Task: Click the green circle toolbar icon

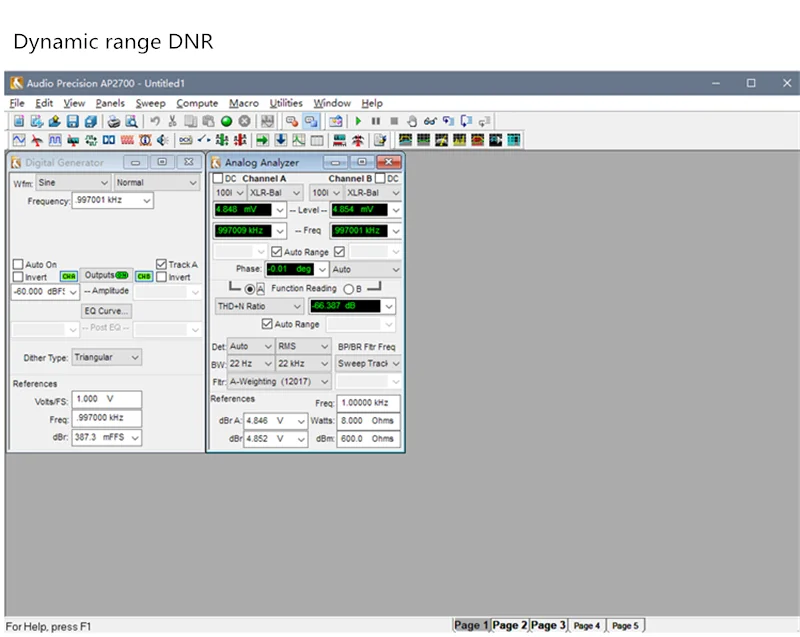Action: coord(227,121)
